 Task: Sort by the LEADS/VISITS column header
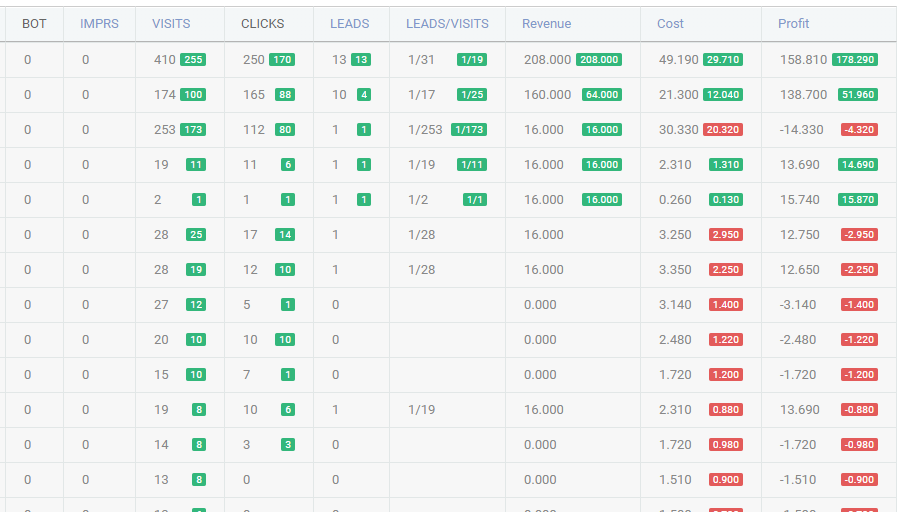point(446,24)
